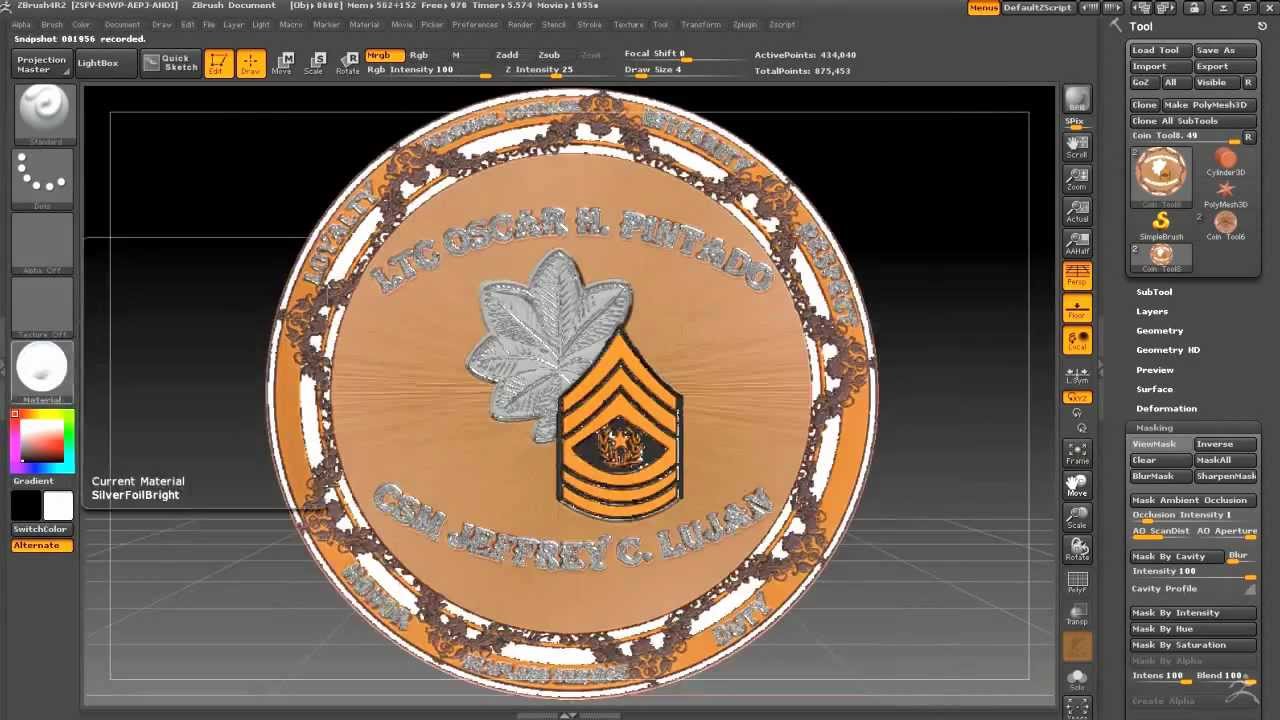Activate the Scale transform icon in top shelf
Image resolution: width=1280 pixels, height=720 pixels.
click(314, 64)
